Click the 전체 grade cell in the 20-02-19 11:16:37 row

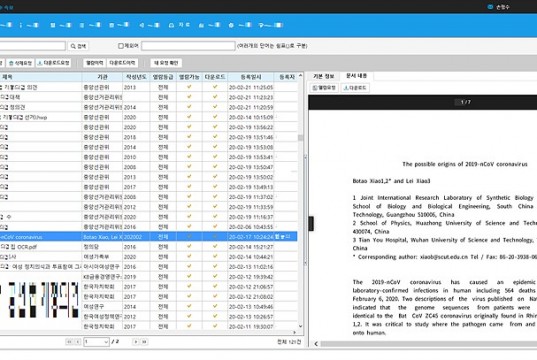163,217
